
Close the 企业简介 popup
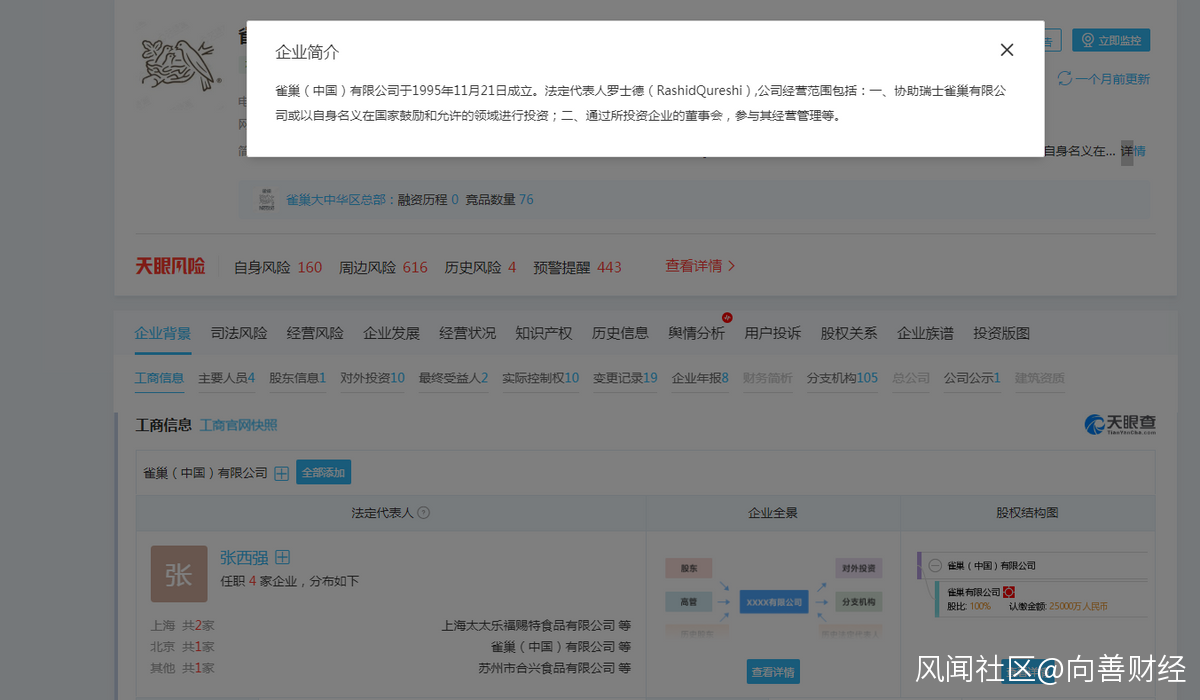pos(1007,50)
